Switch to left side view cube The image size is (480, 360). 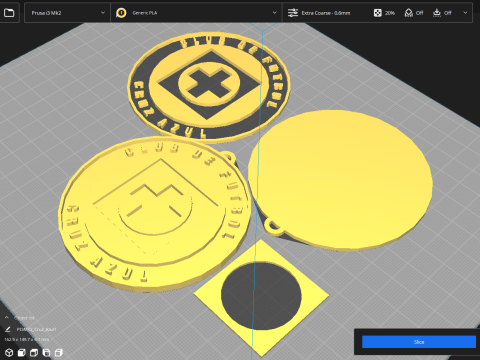point(46,352)
